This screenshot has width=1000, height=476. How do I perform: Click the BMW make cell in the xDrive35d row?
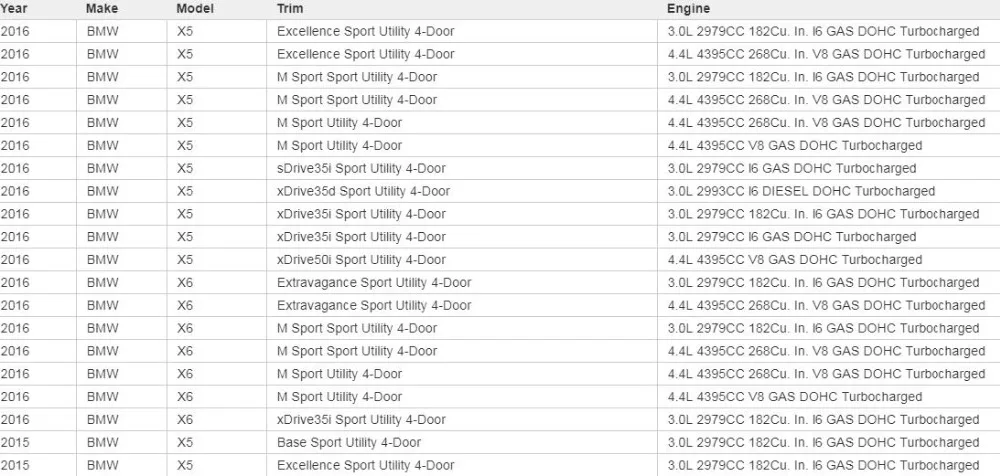coord(103,191)
